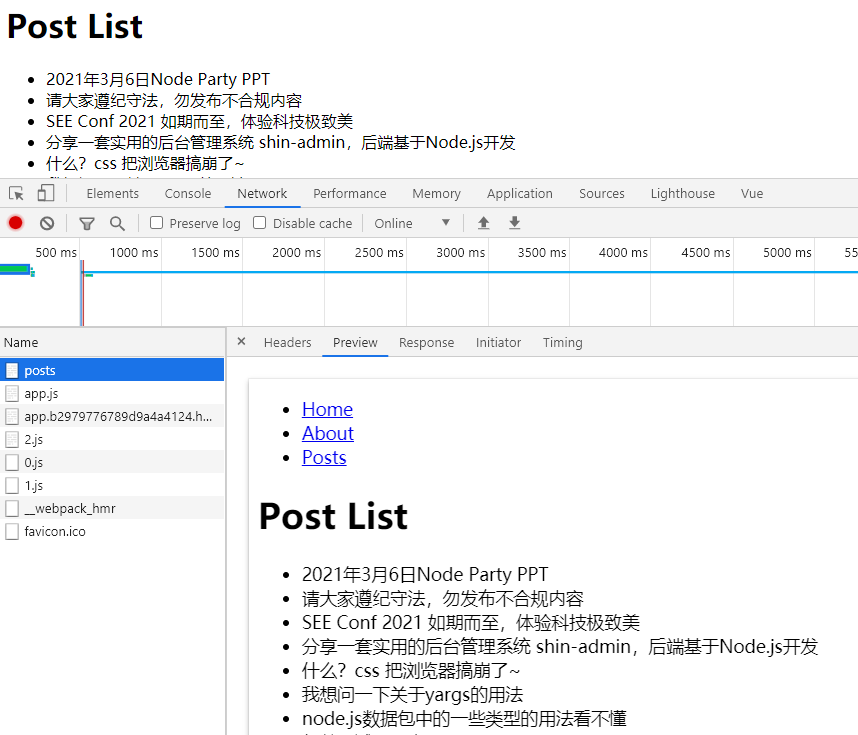Clear the network log
This screenshot has width=858, height=735.
click(47, 223)
